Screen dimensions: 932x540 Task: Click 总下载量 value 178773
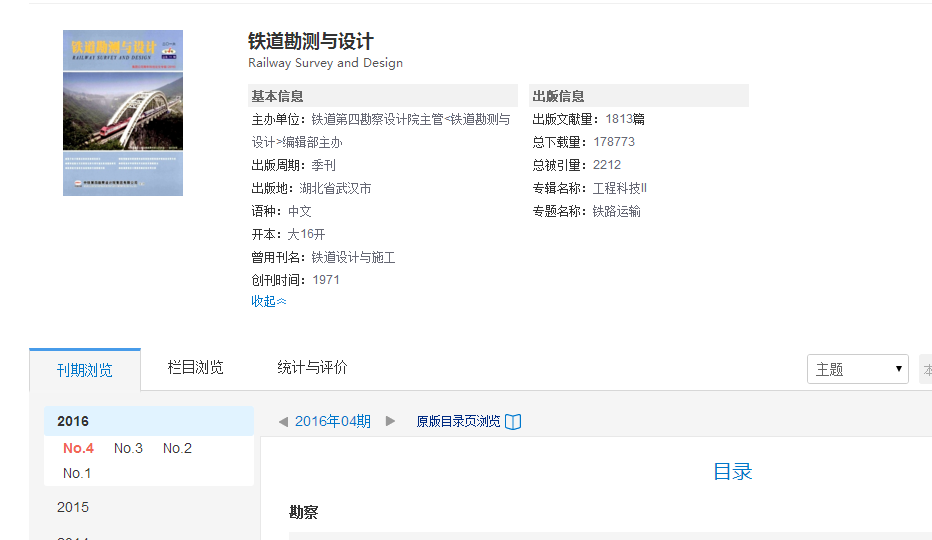[614, 142]
